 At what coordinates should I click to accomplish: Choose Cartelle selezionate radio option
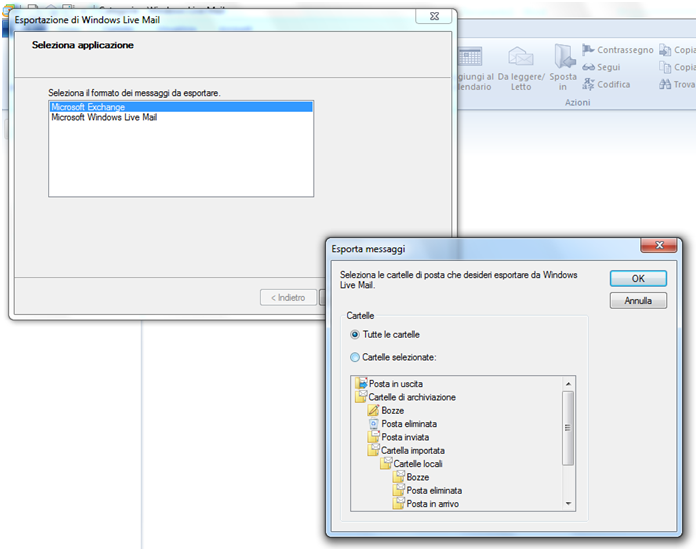(393, 357)
